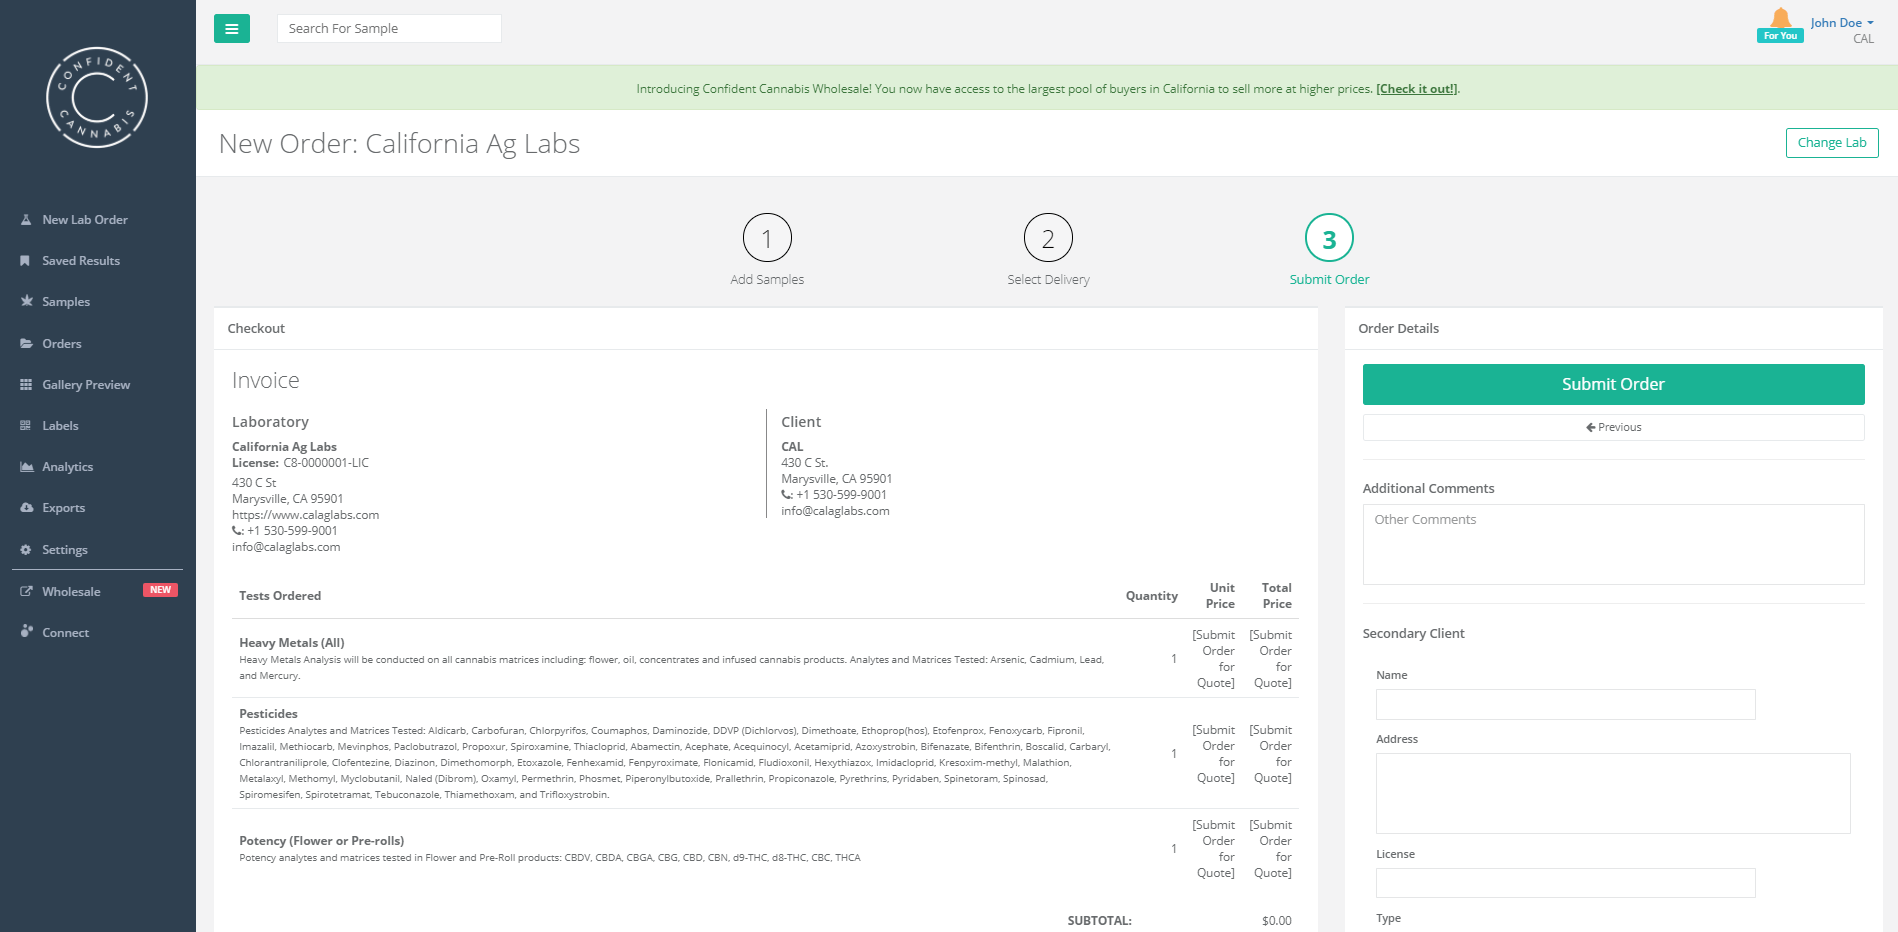Focus the Search For Sample field

[389, 29]
